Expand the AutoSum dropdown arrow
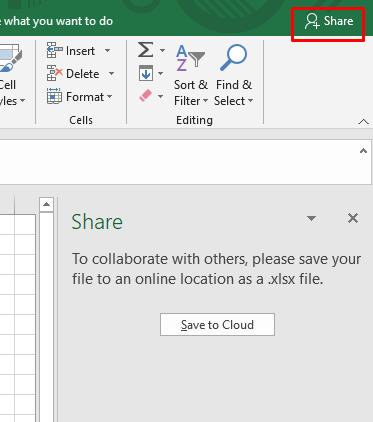 [162, 51]
